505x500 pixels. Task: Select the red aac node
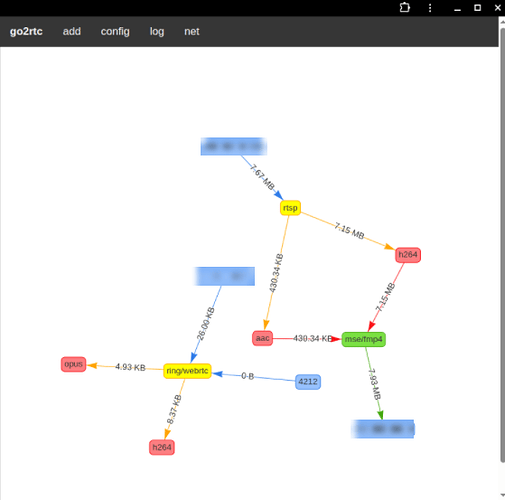click(262, 338)
